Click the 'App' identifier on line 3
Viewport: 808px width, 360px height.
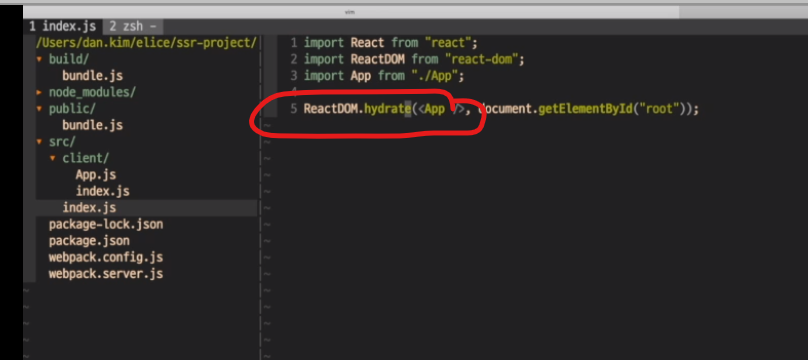[x=361, y=76]
